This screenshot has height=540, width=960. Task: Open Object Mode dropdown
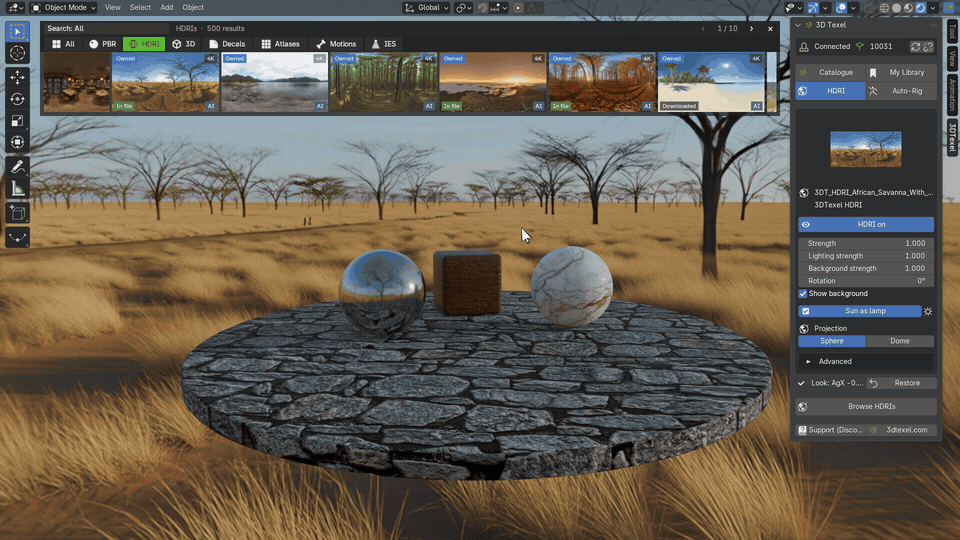[64, 8]
